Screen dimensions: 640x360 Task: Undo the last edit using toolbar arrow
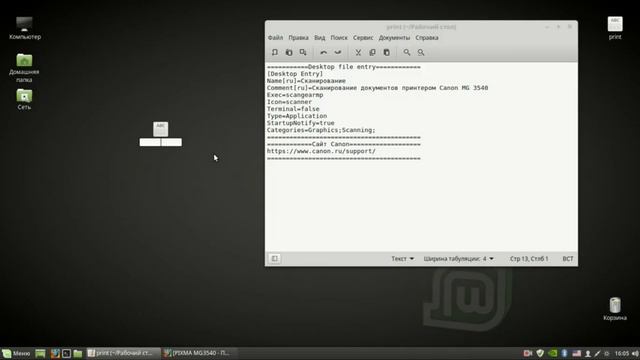(x=324, y=52)
